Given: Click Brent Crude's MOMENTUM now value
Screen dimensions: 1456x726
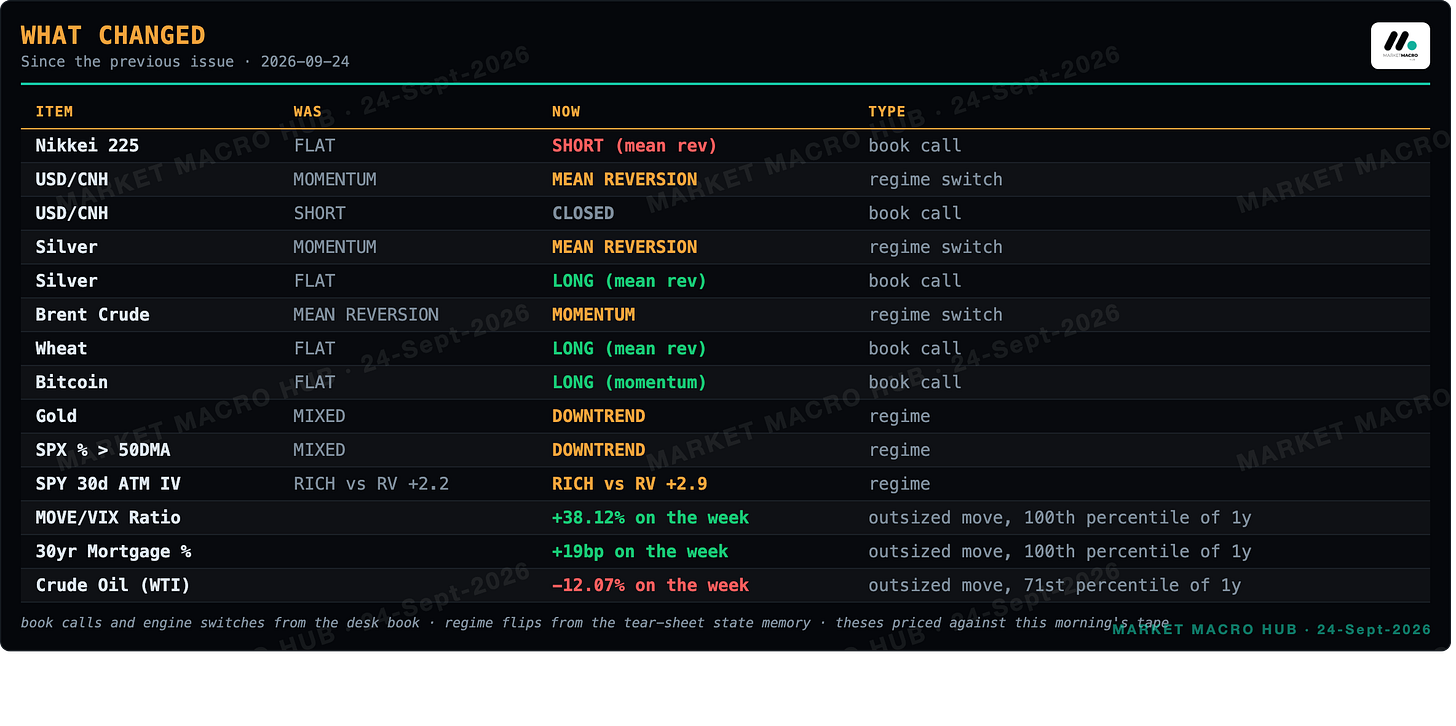Looking at the screenshot, I should pyautogui.click(x=593, y=315).
